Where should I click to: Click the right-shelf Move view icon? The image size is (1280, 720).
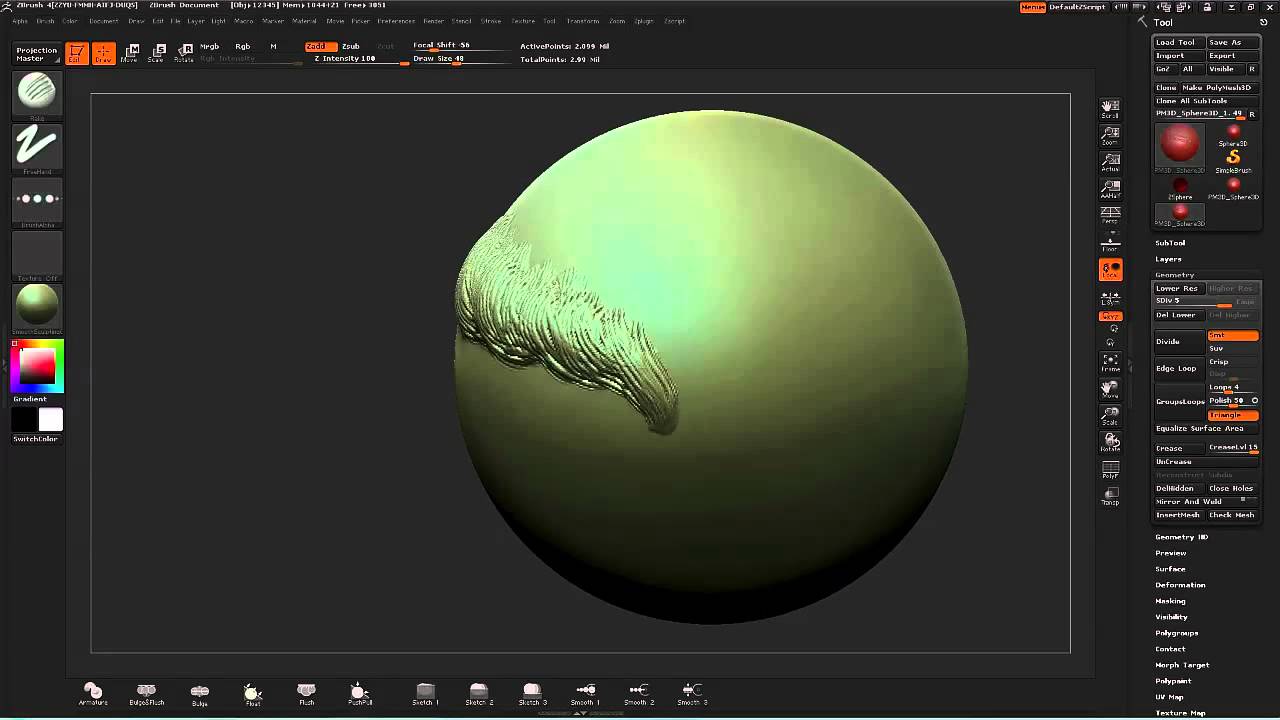point(1110,389)
